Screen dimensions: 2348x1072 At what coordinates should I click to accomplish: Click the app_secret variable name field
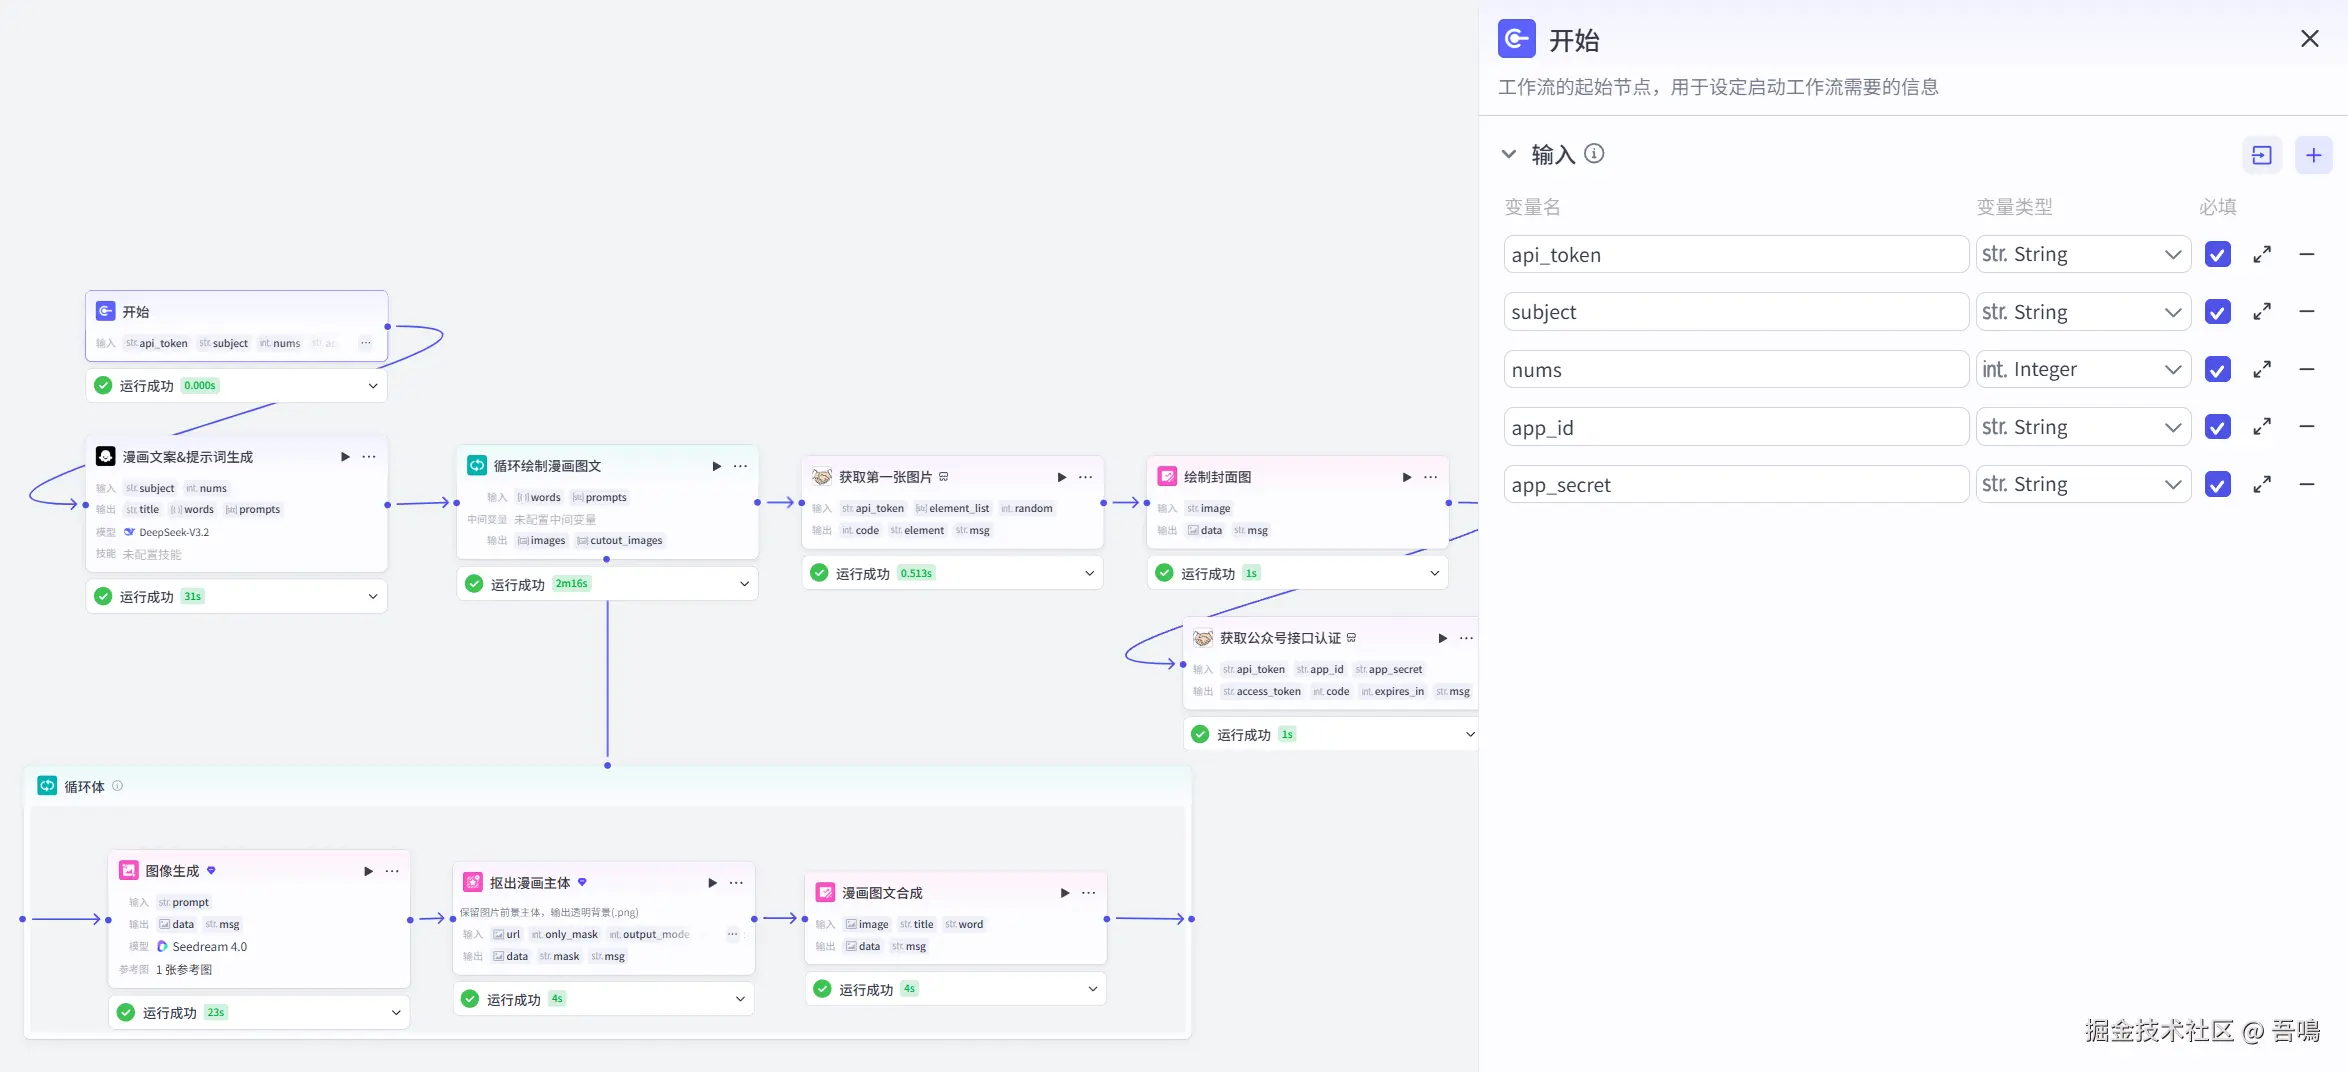point(1736,485)
